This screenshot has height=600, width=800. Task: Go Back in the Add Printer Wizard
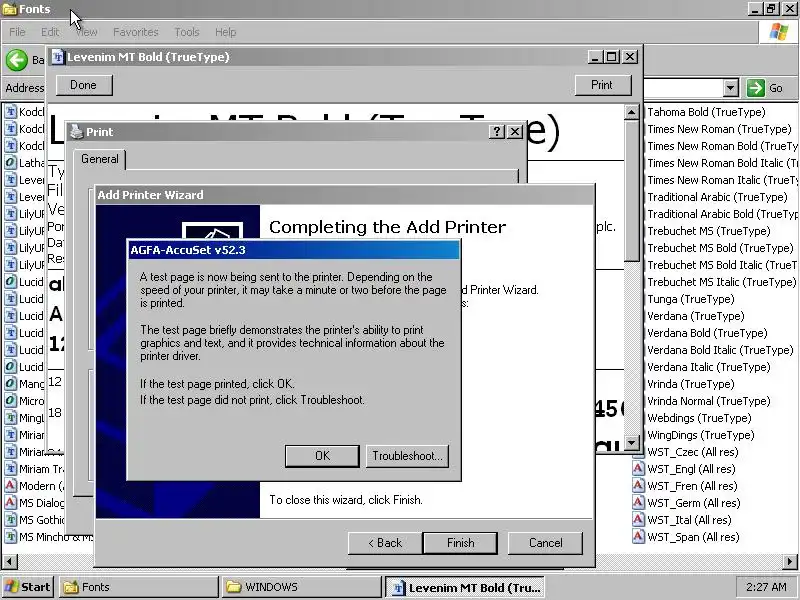tap(385, 543)
